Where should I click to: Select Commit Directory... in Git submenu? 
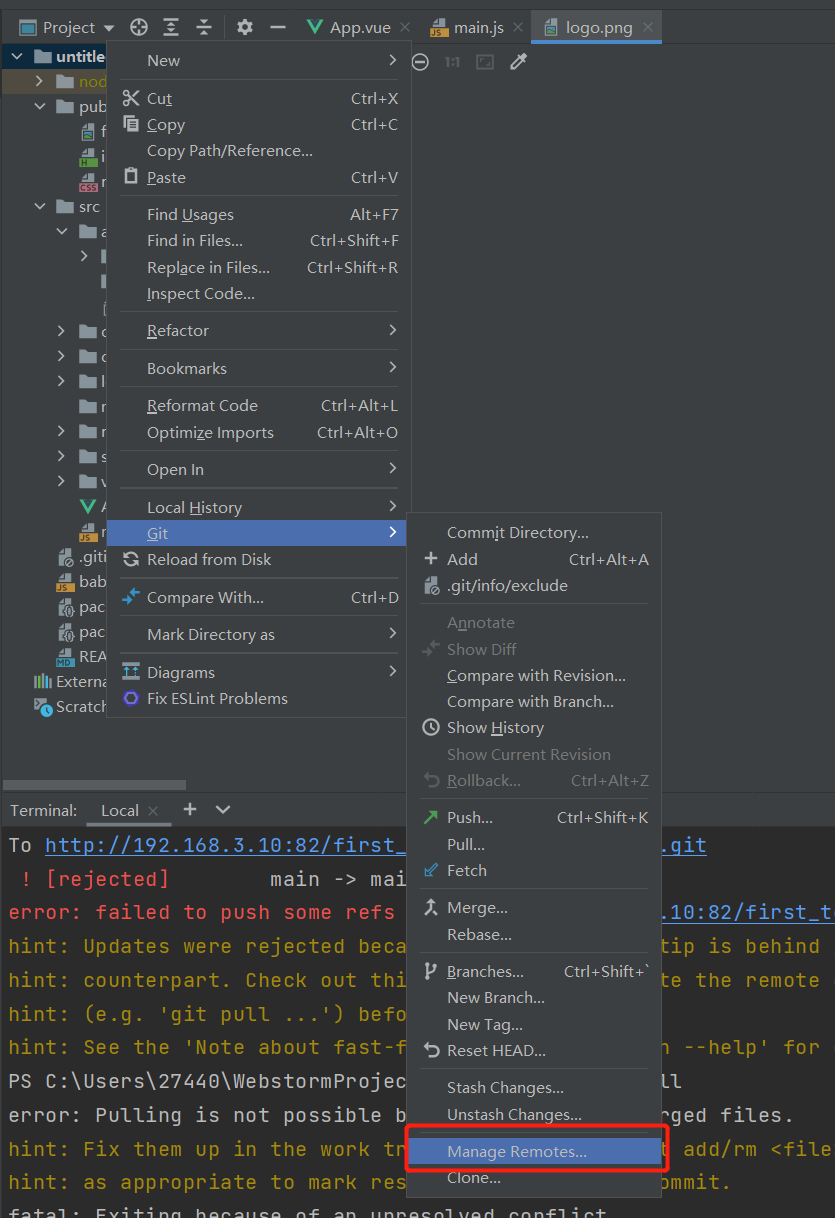pyautogui.click(x=534, y=533)
